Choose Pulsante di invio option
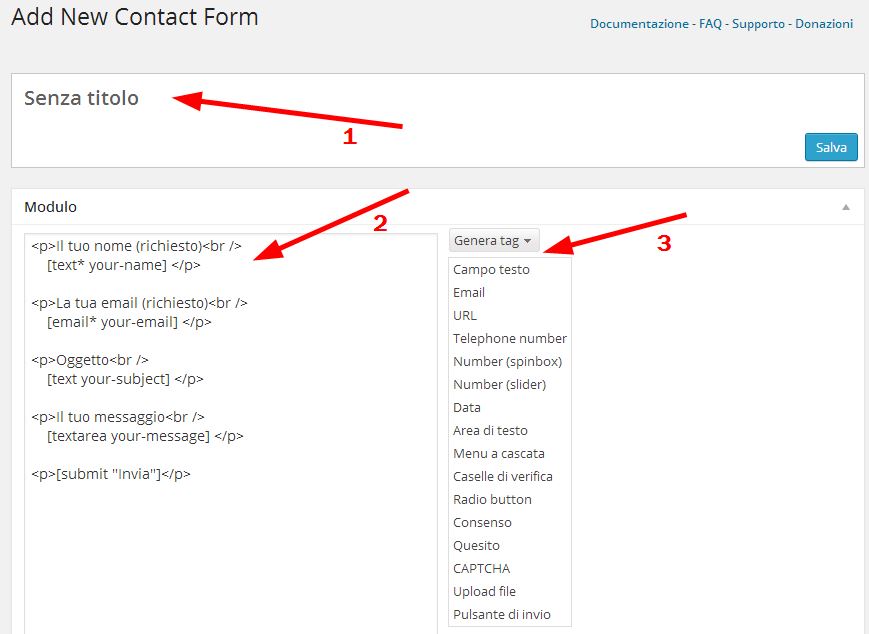Screen dimensions: 869x634 pos(502,615)
